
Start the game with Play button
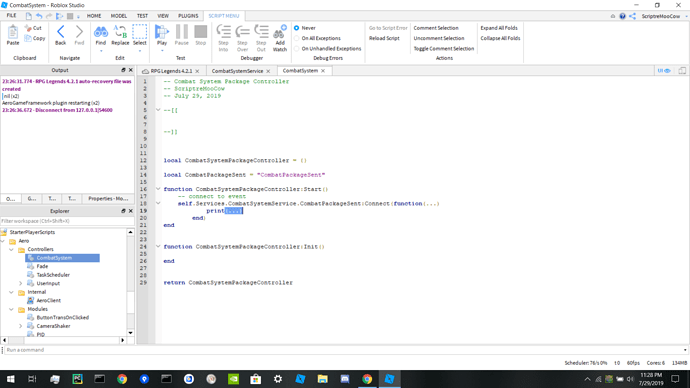[x=162, y=35]
